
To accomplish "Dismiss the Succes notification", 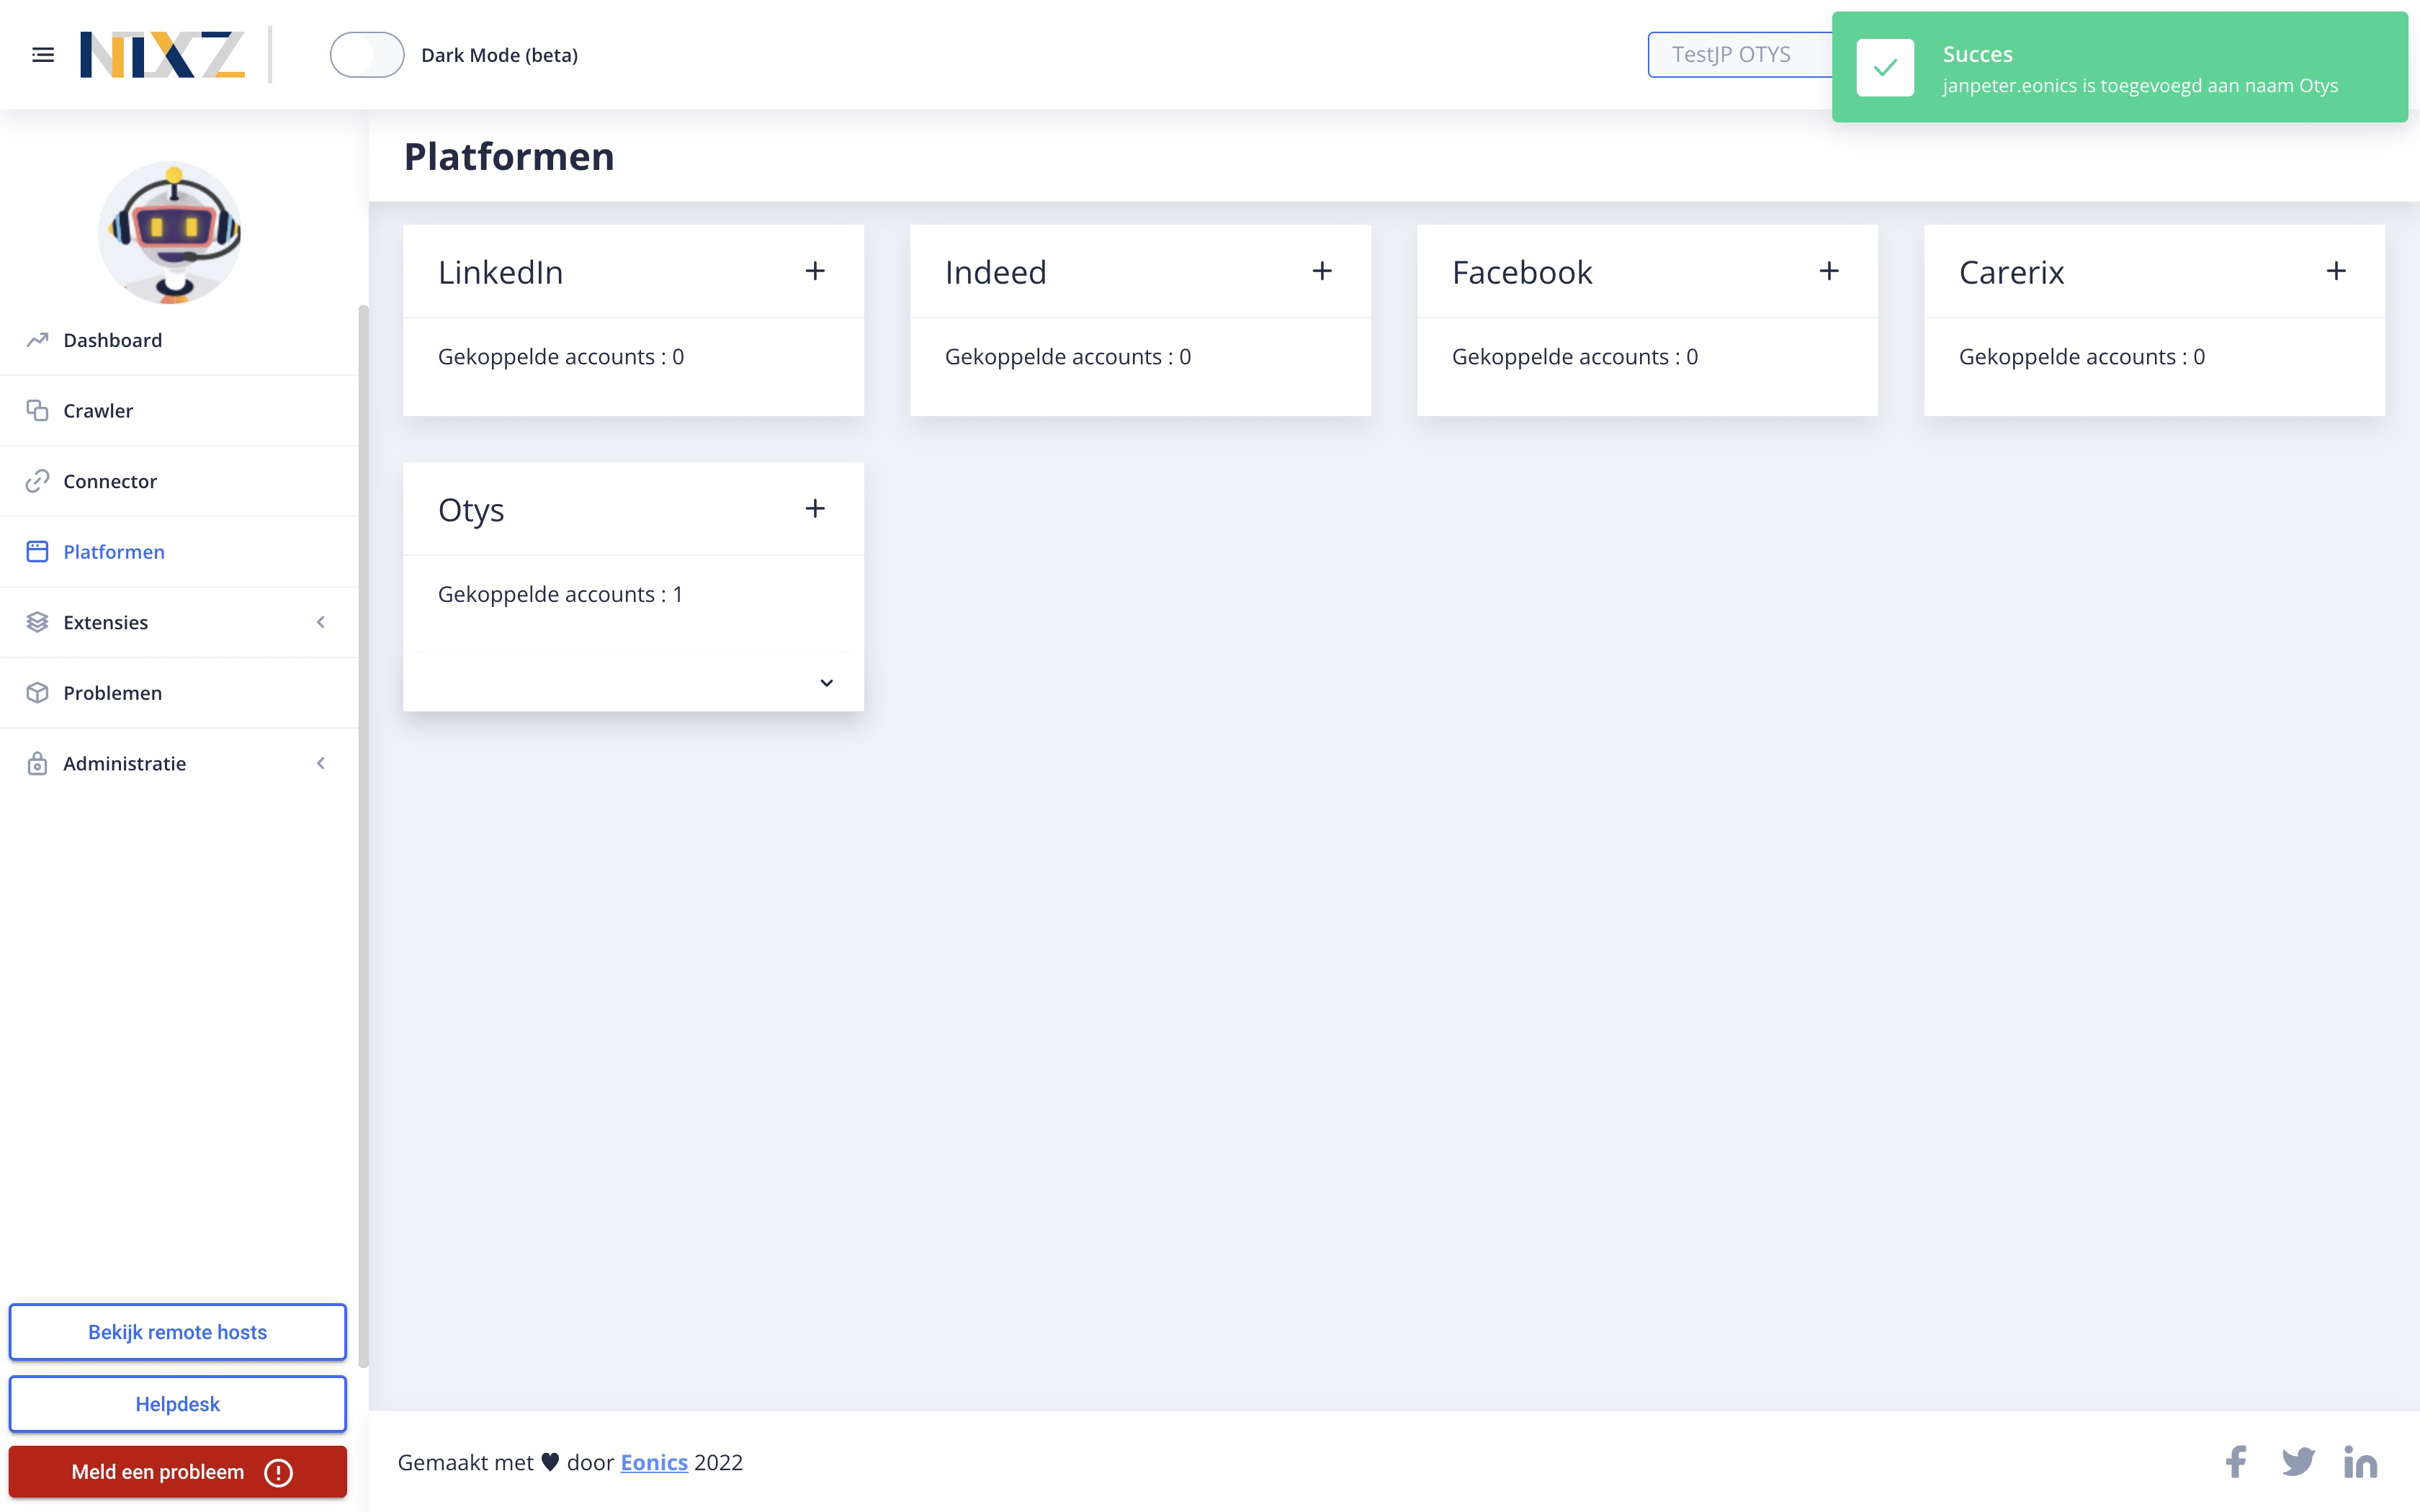I will pos(2120,67).
